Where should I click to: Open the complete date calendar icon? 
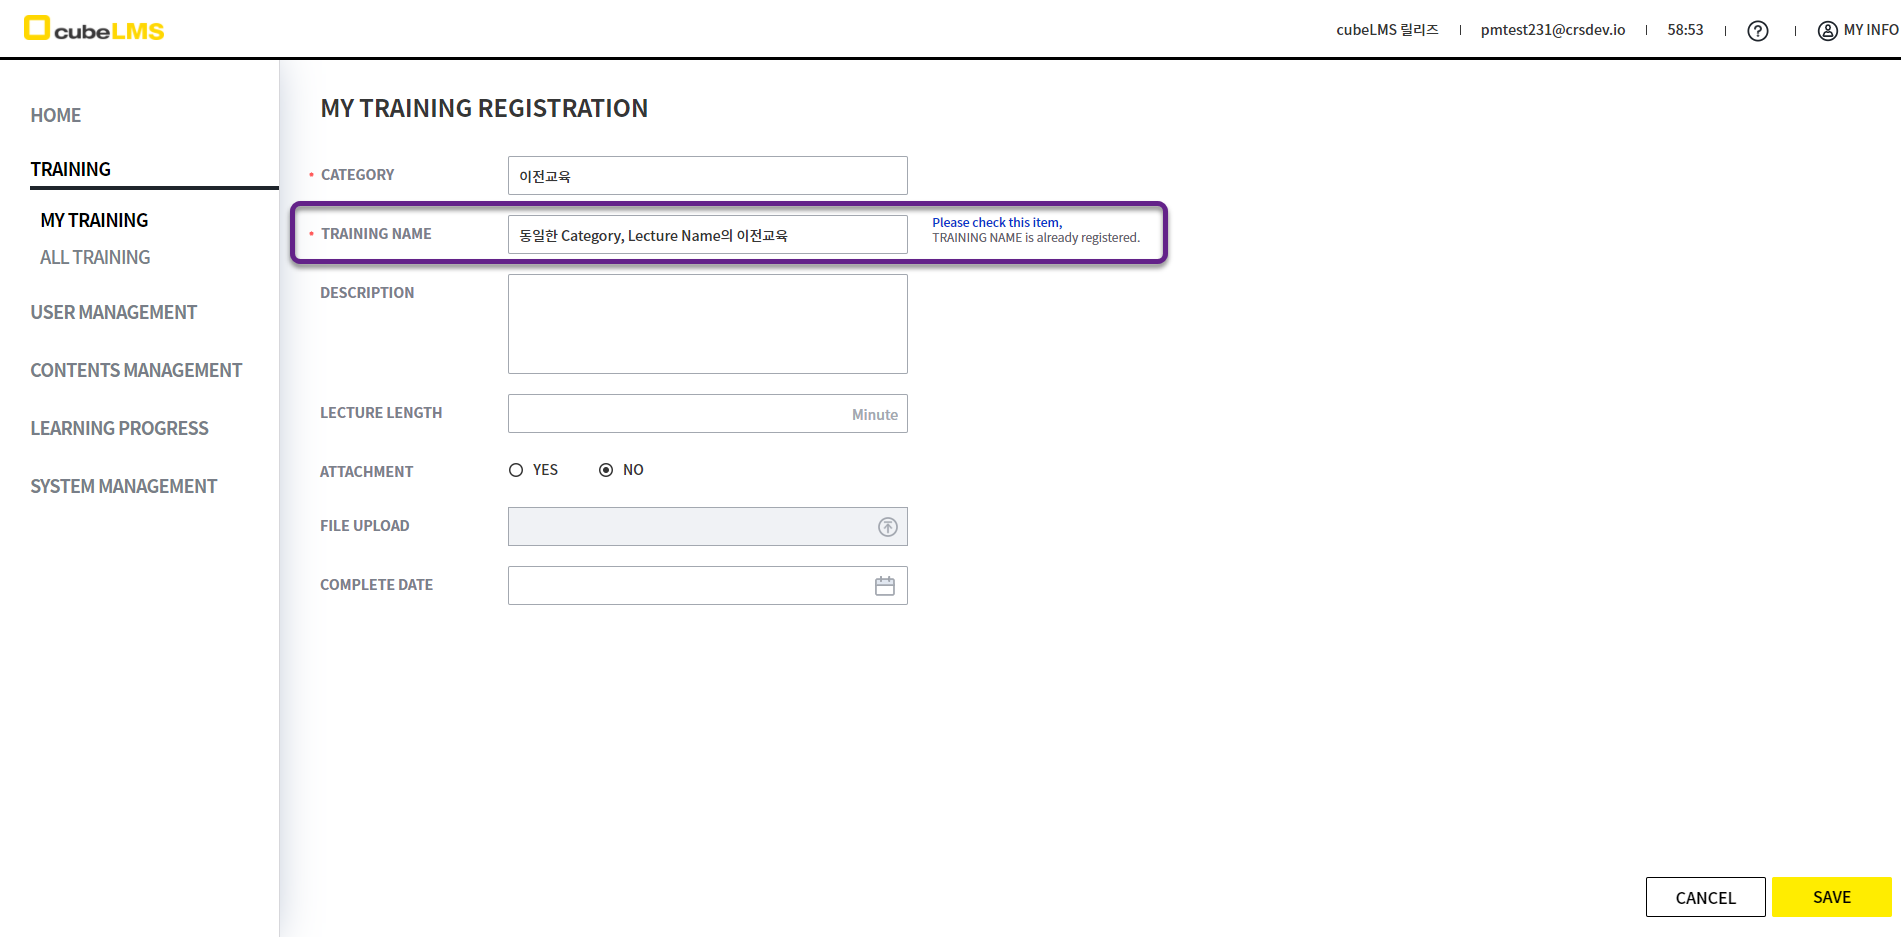point(885,586)
